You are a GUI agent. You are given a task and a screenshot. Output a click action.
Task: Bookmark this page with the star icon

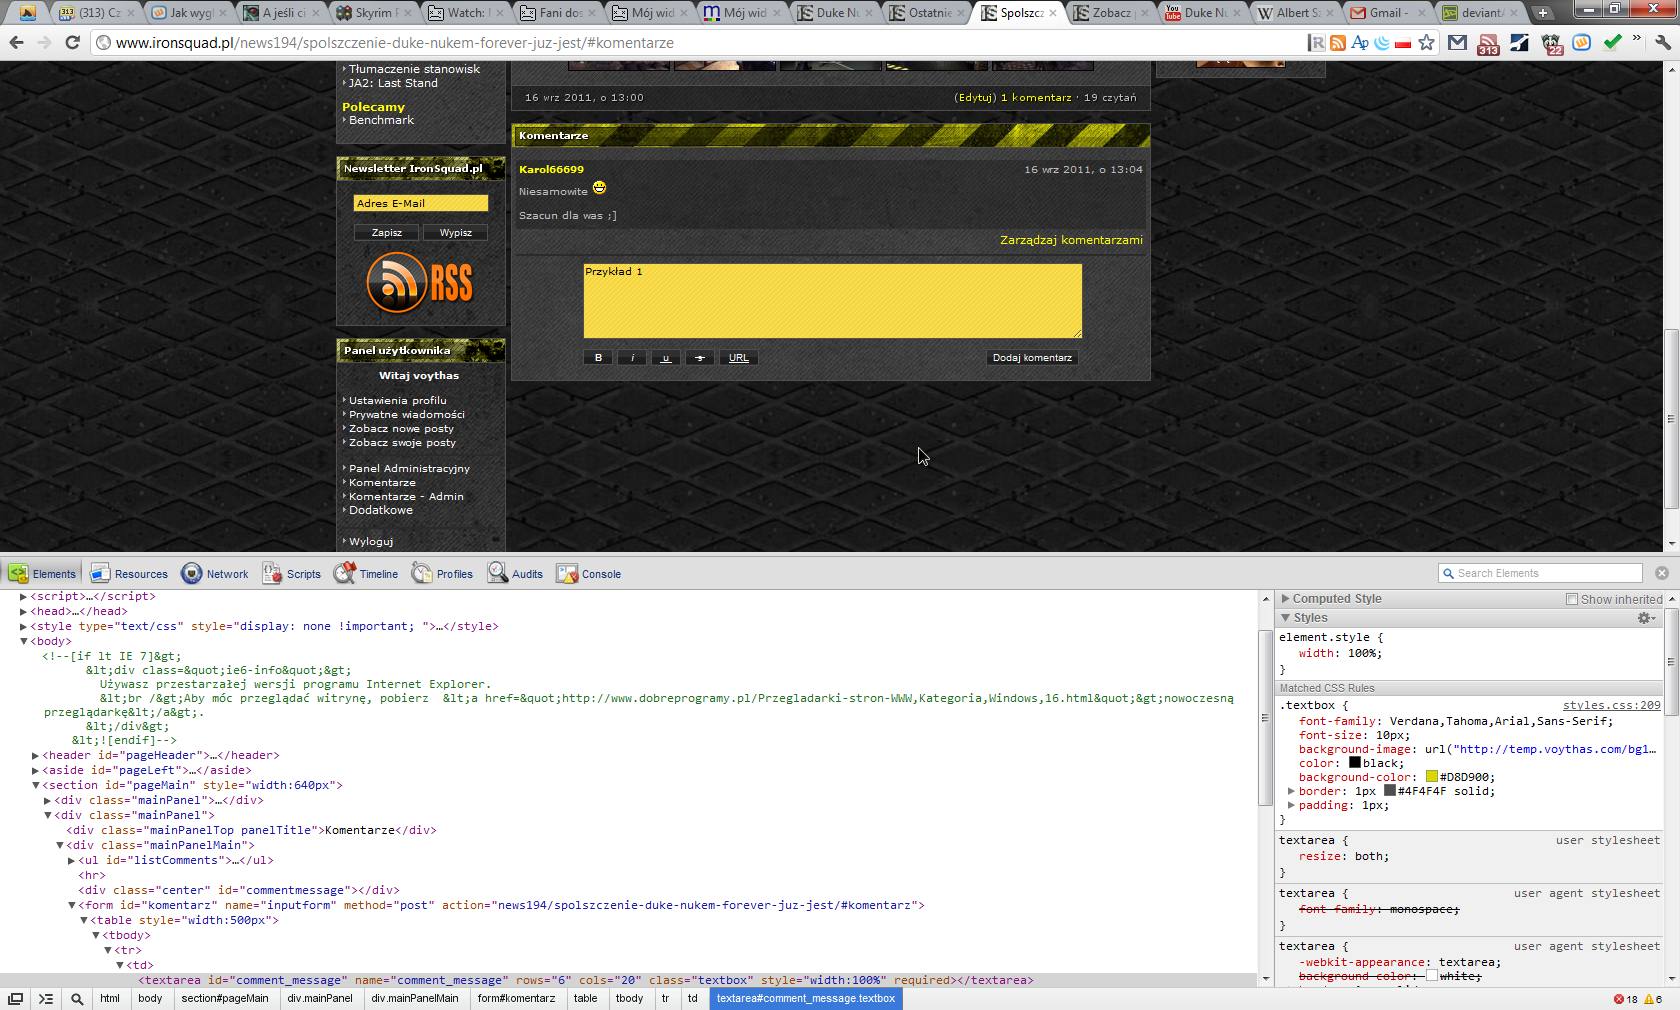(1426, 42)
